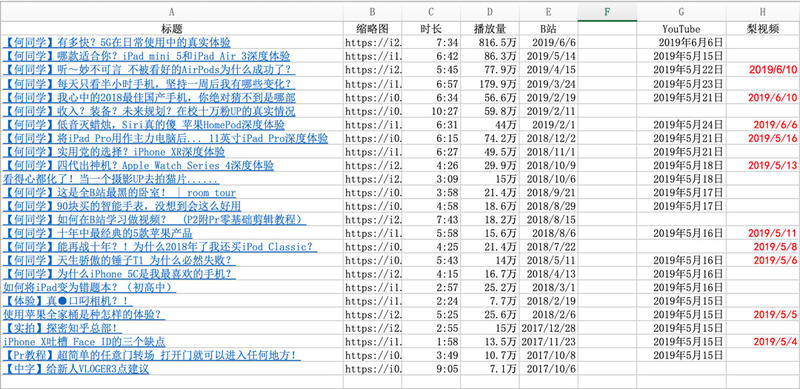Select the 播放量 header cell

point(490,29)
